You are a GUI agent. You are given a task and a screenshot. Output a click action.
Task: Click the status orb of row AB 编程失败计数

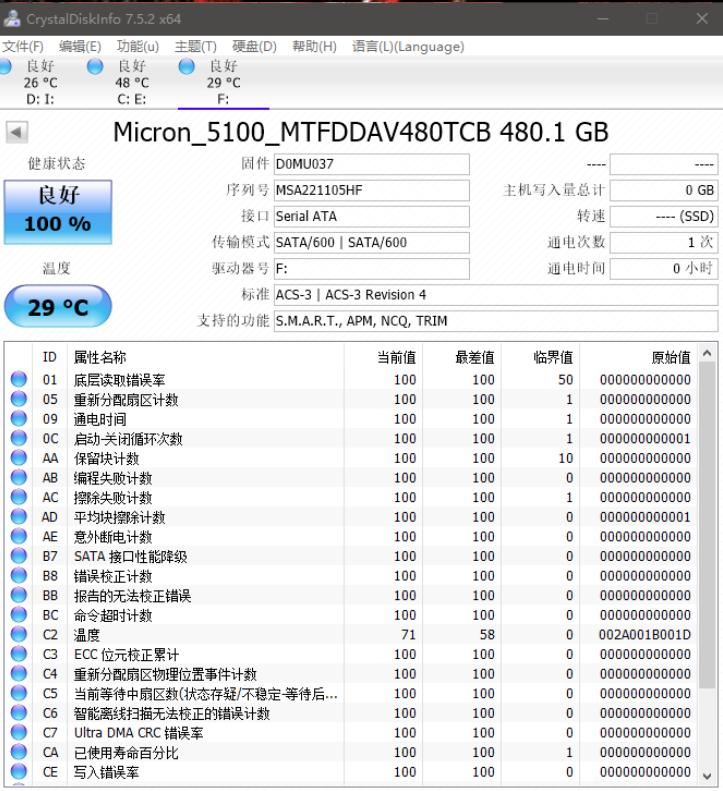pyautogui.click(x=19, y=478)
